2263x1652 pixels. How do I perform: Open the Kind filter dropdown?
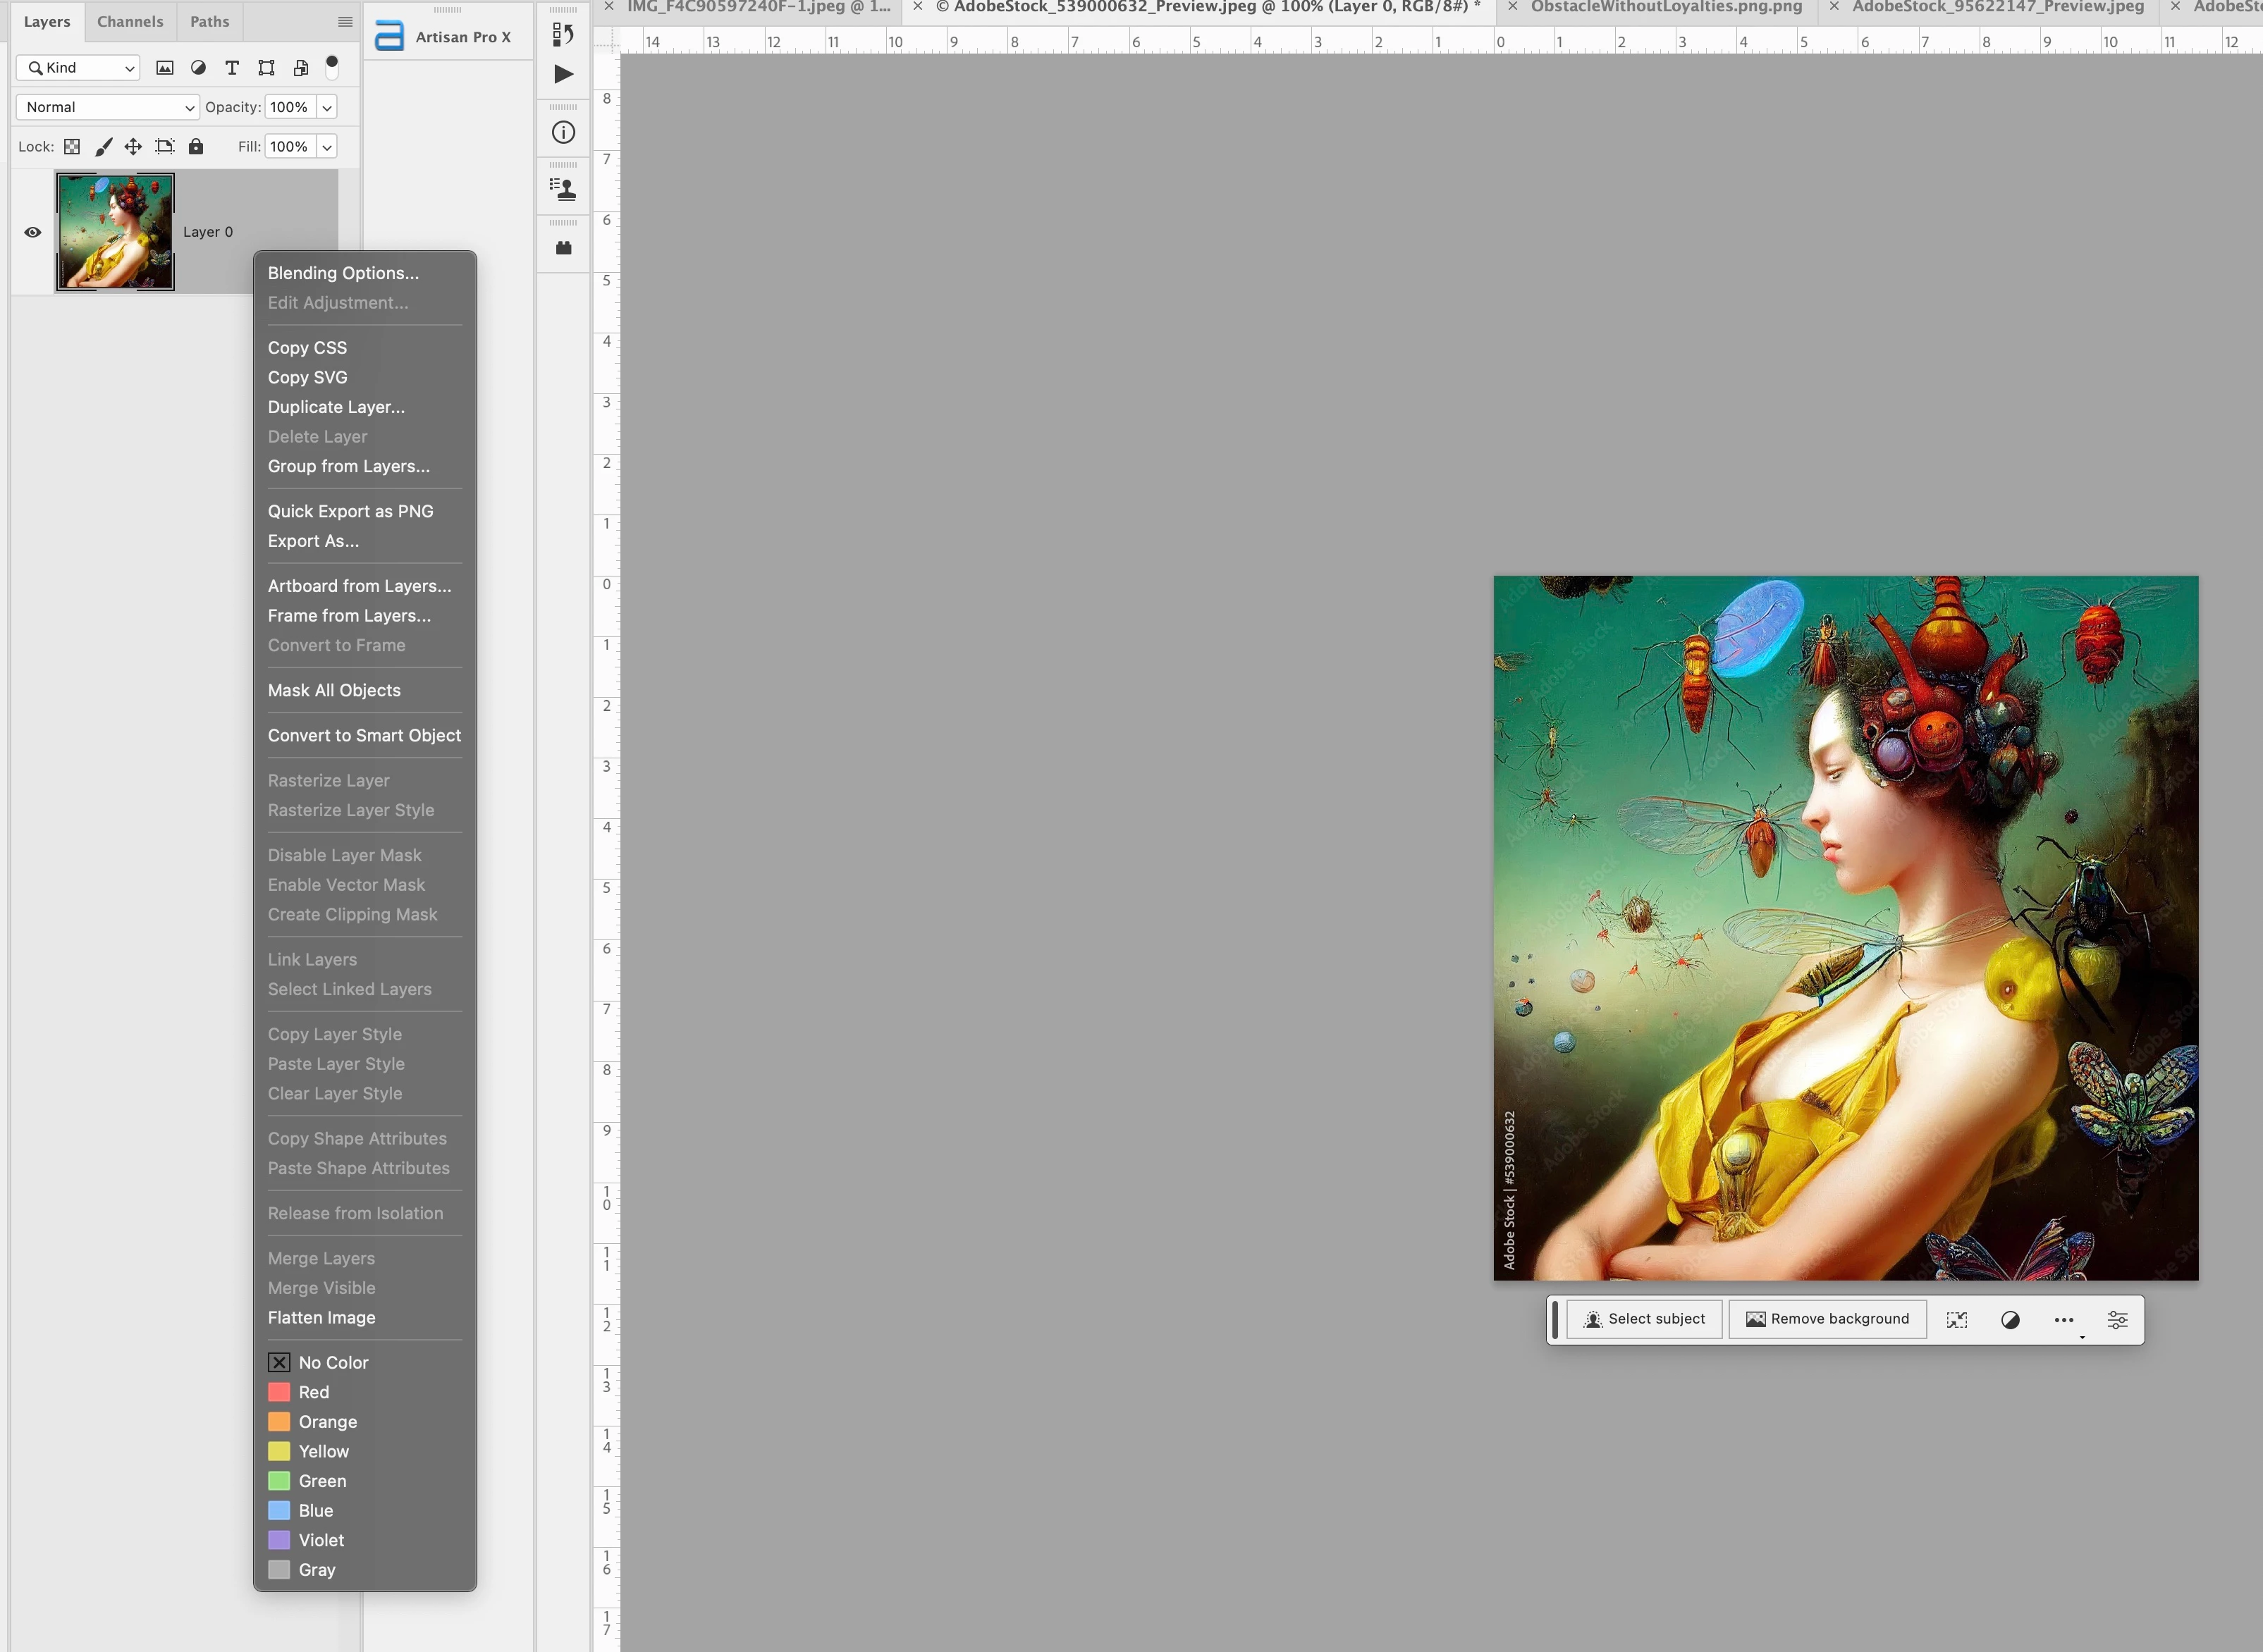coord(77,68)
